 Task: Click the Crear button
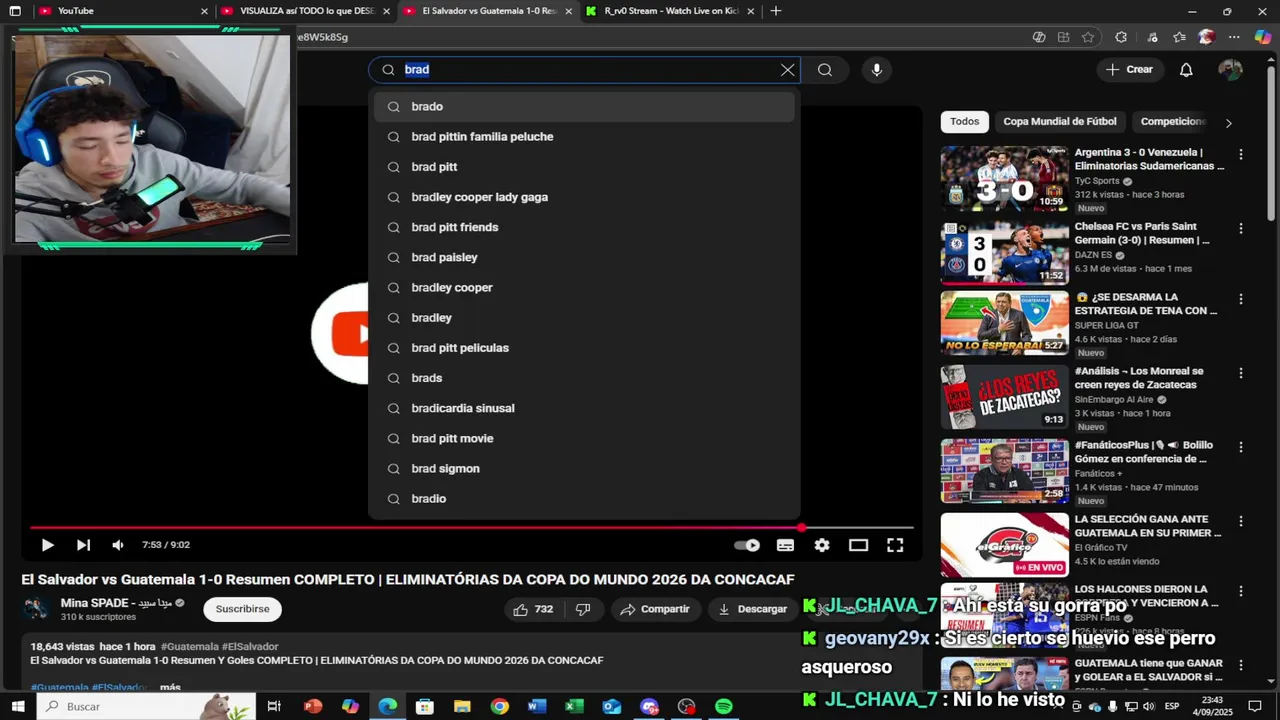(x=1130, y=70)
